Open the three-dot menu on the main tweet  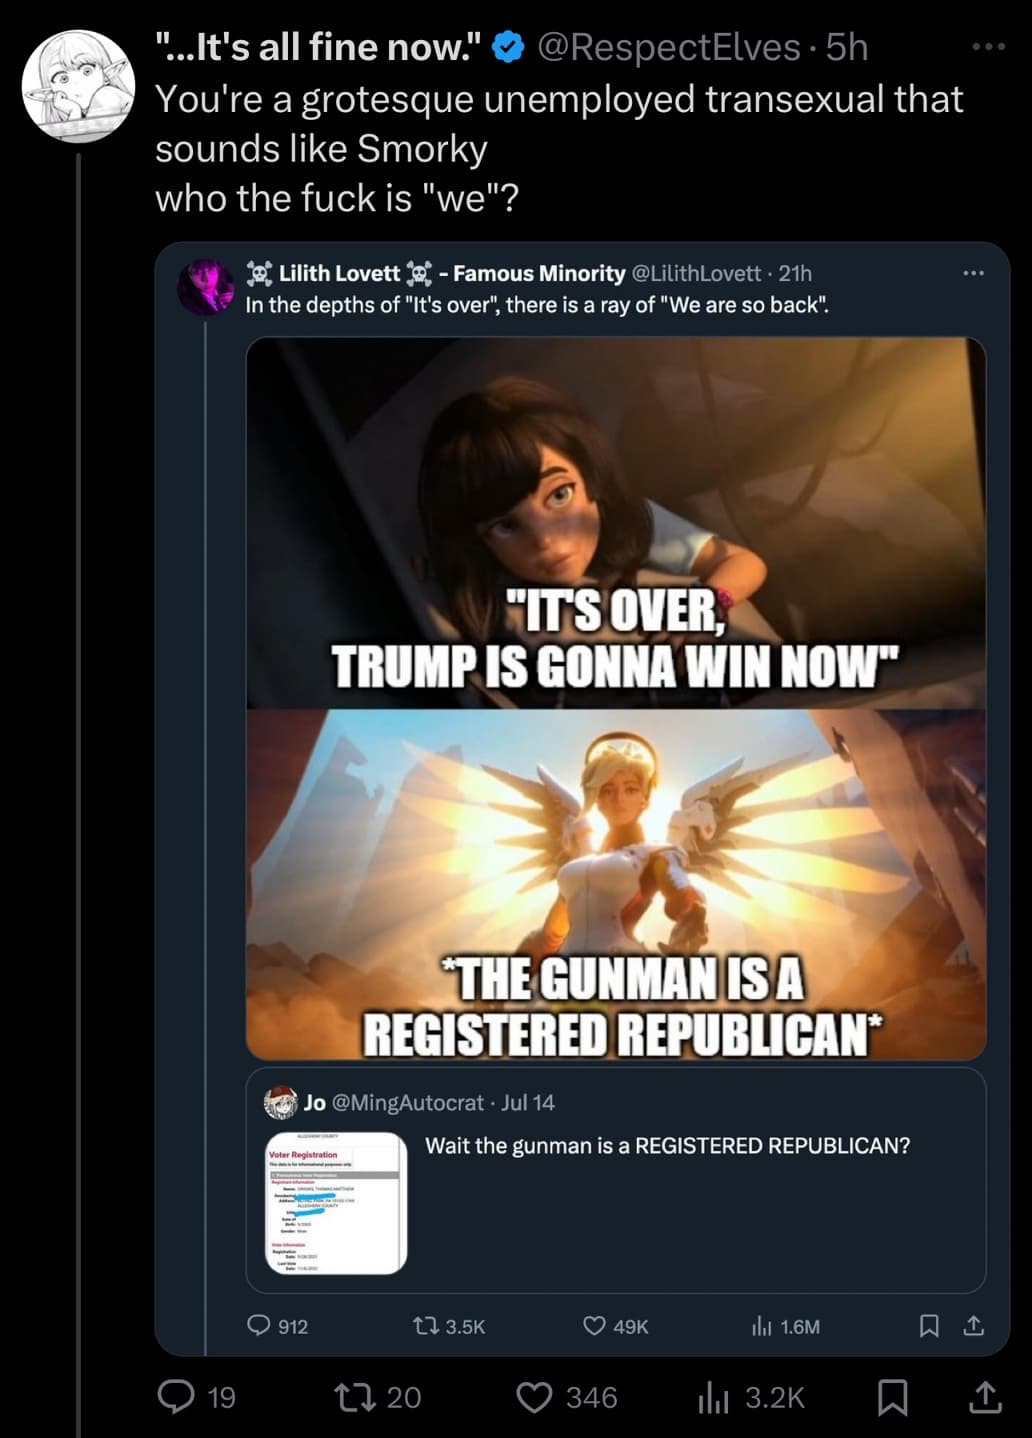(x=988, y=47)
